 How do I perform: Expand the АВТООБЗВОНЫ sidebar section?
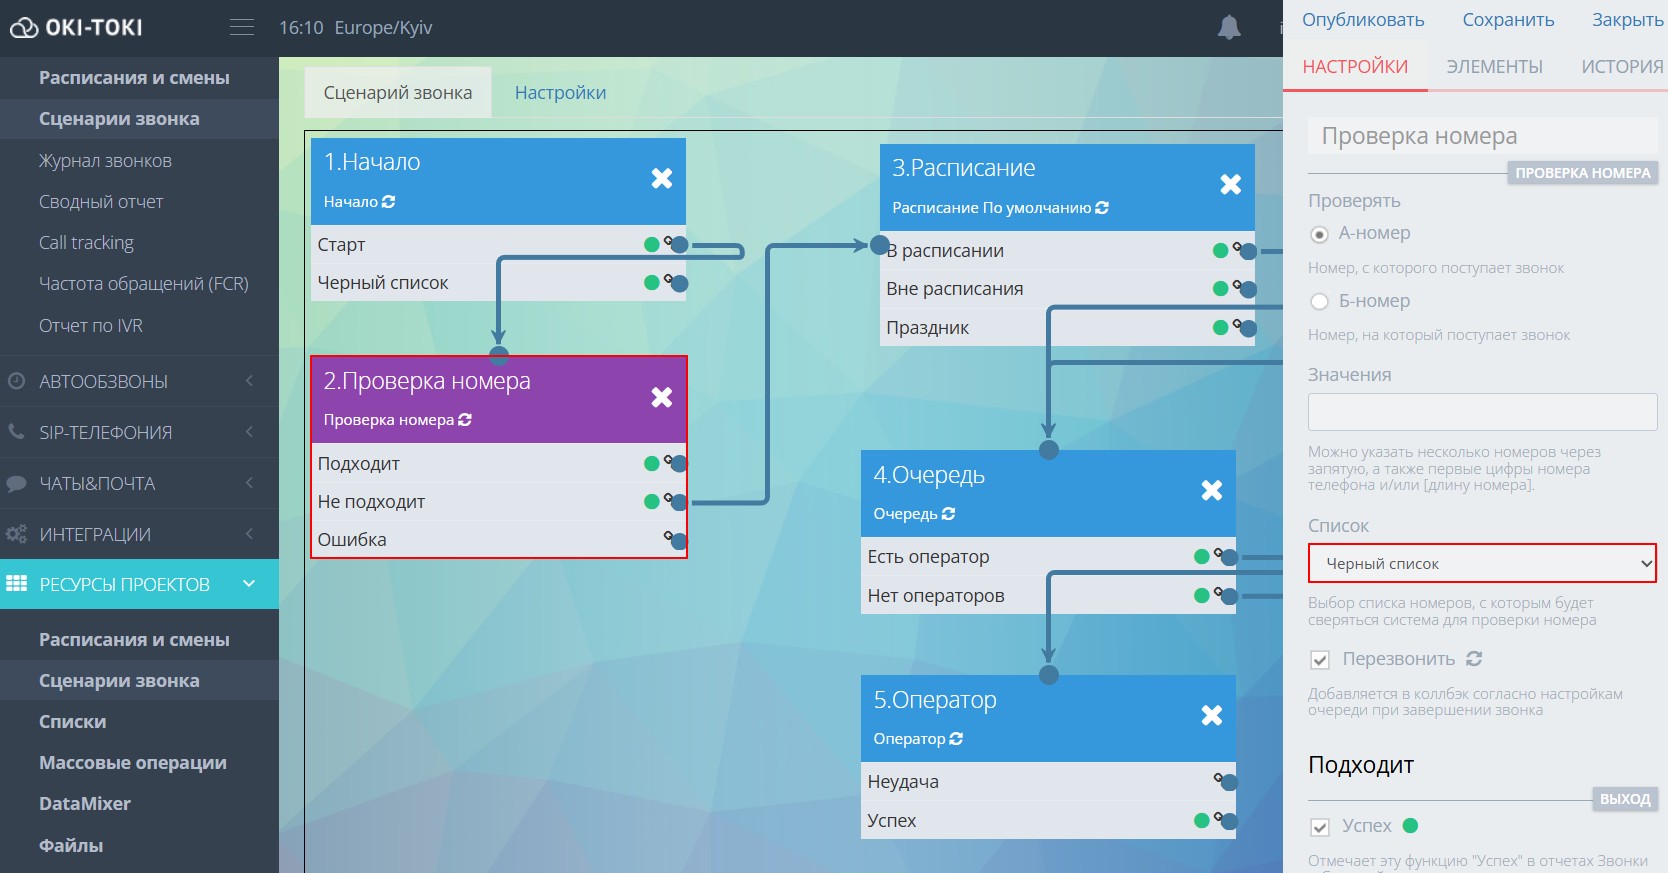click(x=139, y=381)
